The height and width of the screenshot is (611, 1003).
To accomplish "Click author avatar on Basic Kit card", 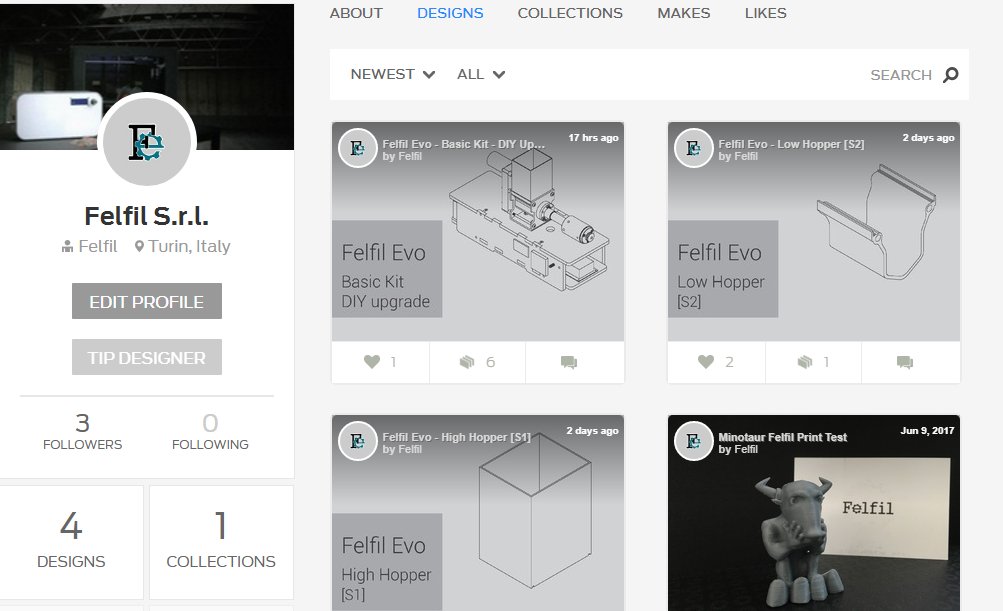I will coord(358,148).
